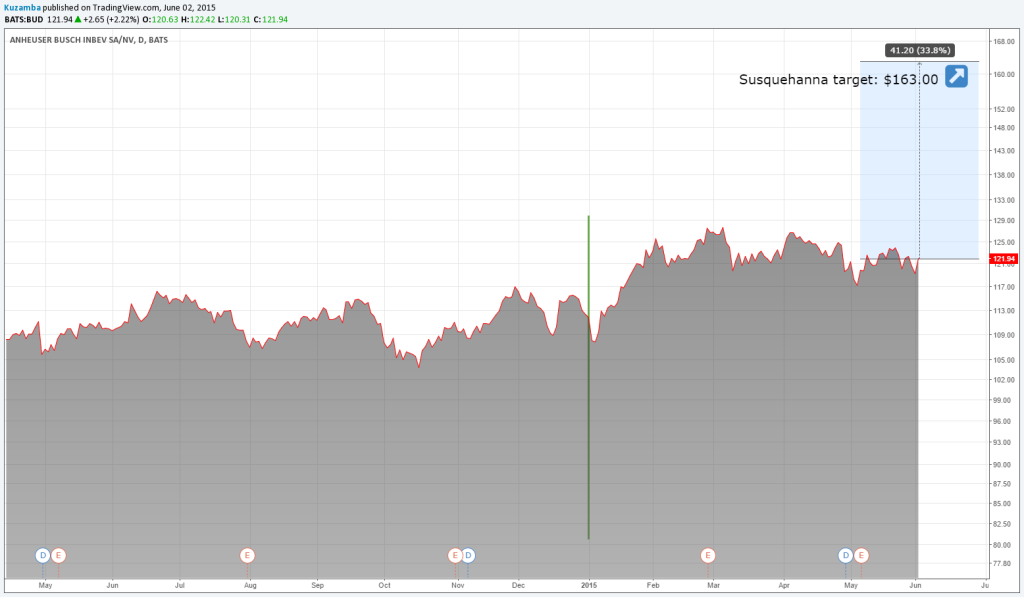
Task: Click the 168.00 price axis label
Action: click(x=1004, y=42)
